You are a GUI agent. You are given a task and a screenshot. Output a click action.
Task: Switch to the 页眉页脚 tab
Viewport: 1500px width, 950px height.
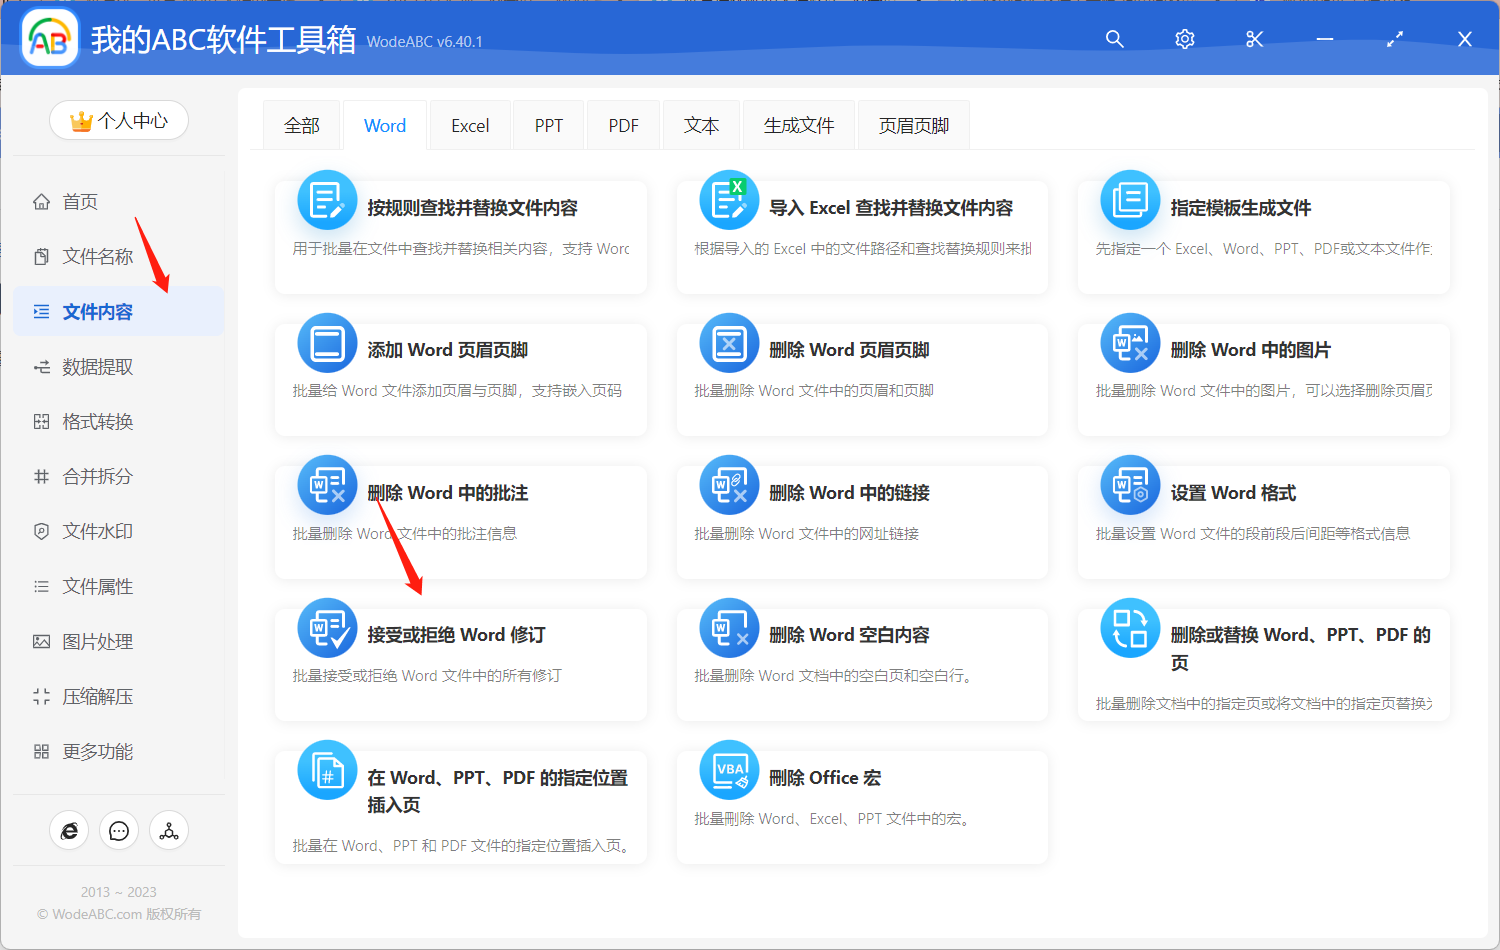point(912,124)
